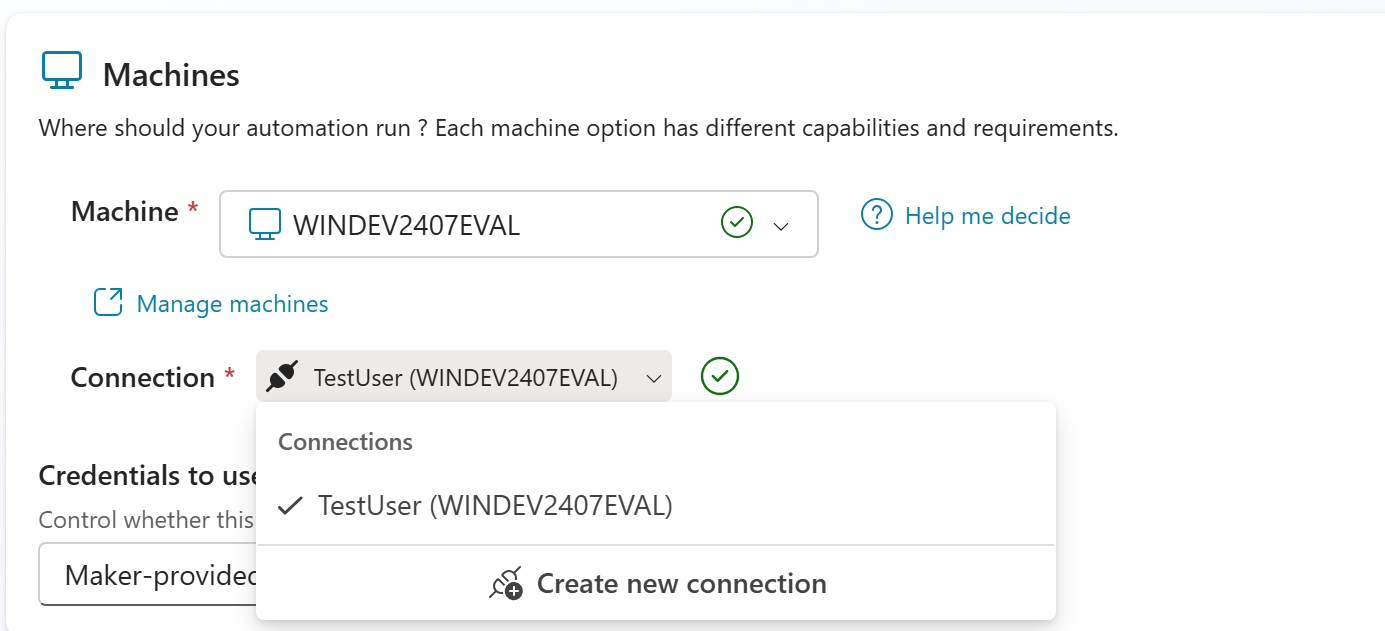Click the Connections header in the dropdown list
Viewport: 1385px width, 631px height.
[x=345, y=442]
